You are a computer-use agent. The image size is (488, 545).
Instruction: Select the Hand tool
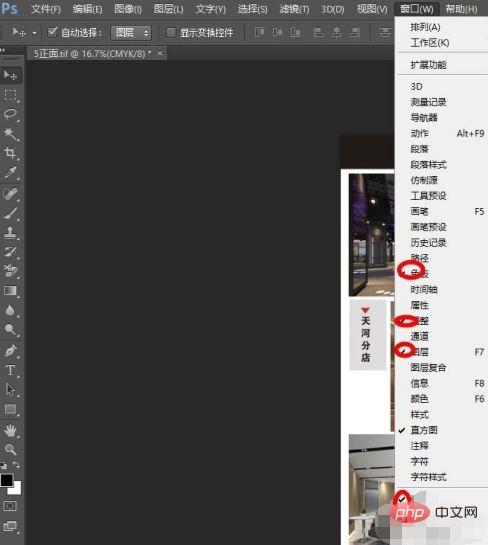(10, 430)
